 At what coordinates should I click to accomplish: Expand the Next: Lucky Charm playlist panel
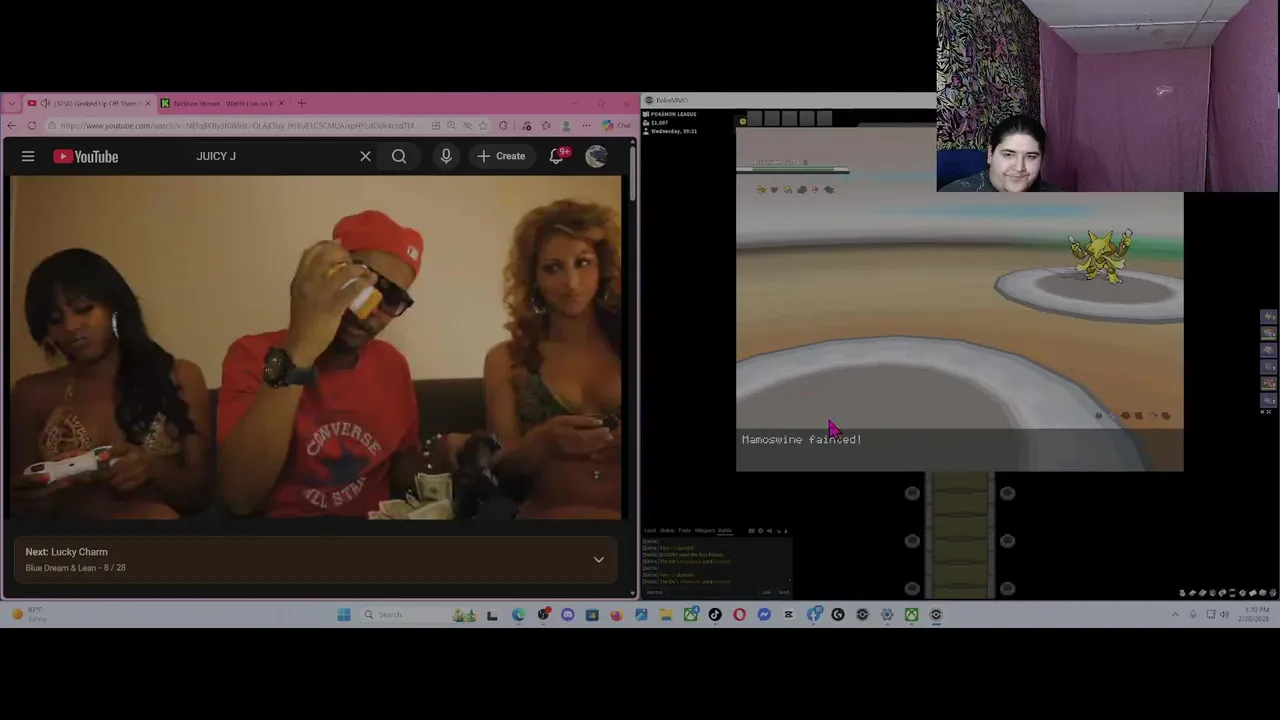(x=598, y=560)
